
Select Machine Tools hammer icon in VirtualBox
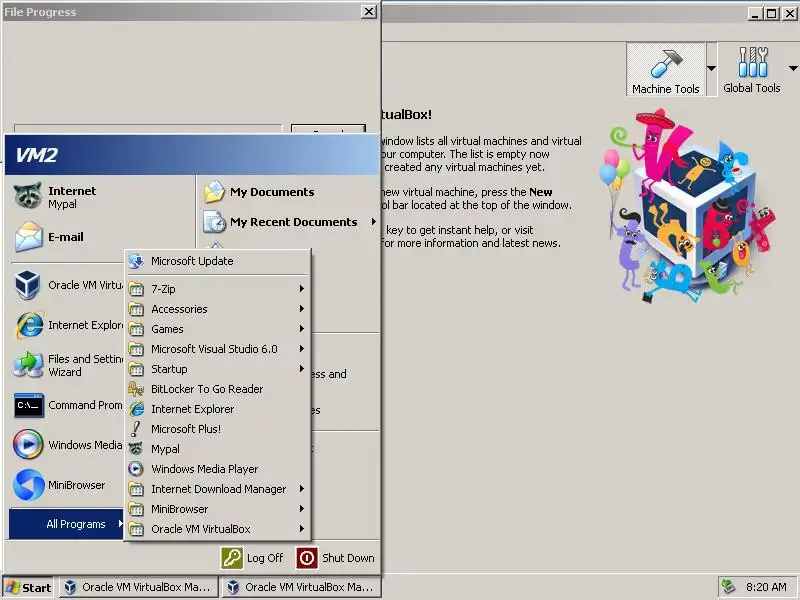pyautogui.click(x=666, y=63)
